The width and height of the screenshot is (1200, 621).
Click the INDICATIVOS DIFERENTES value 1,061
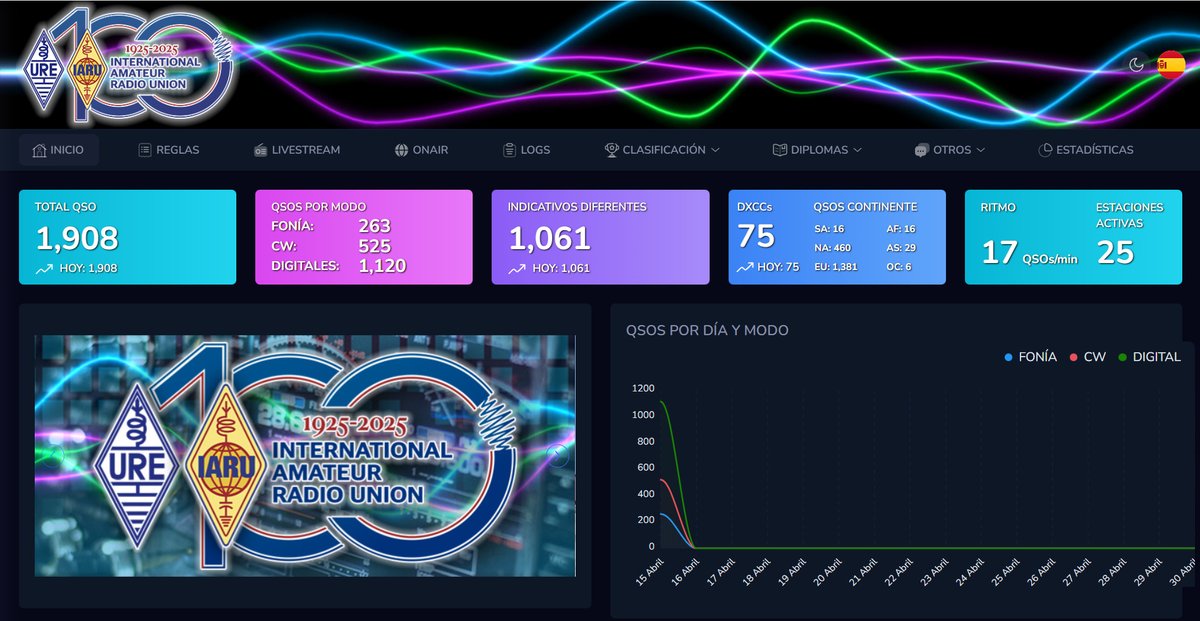550,238
